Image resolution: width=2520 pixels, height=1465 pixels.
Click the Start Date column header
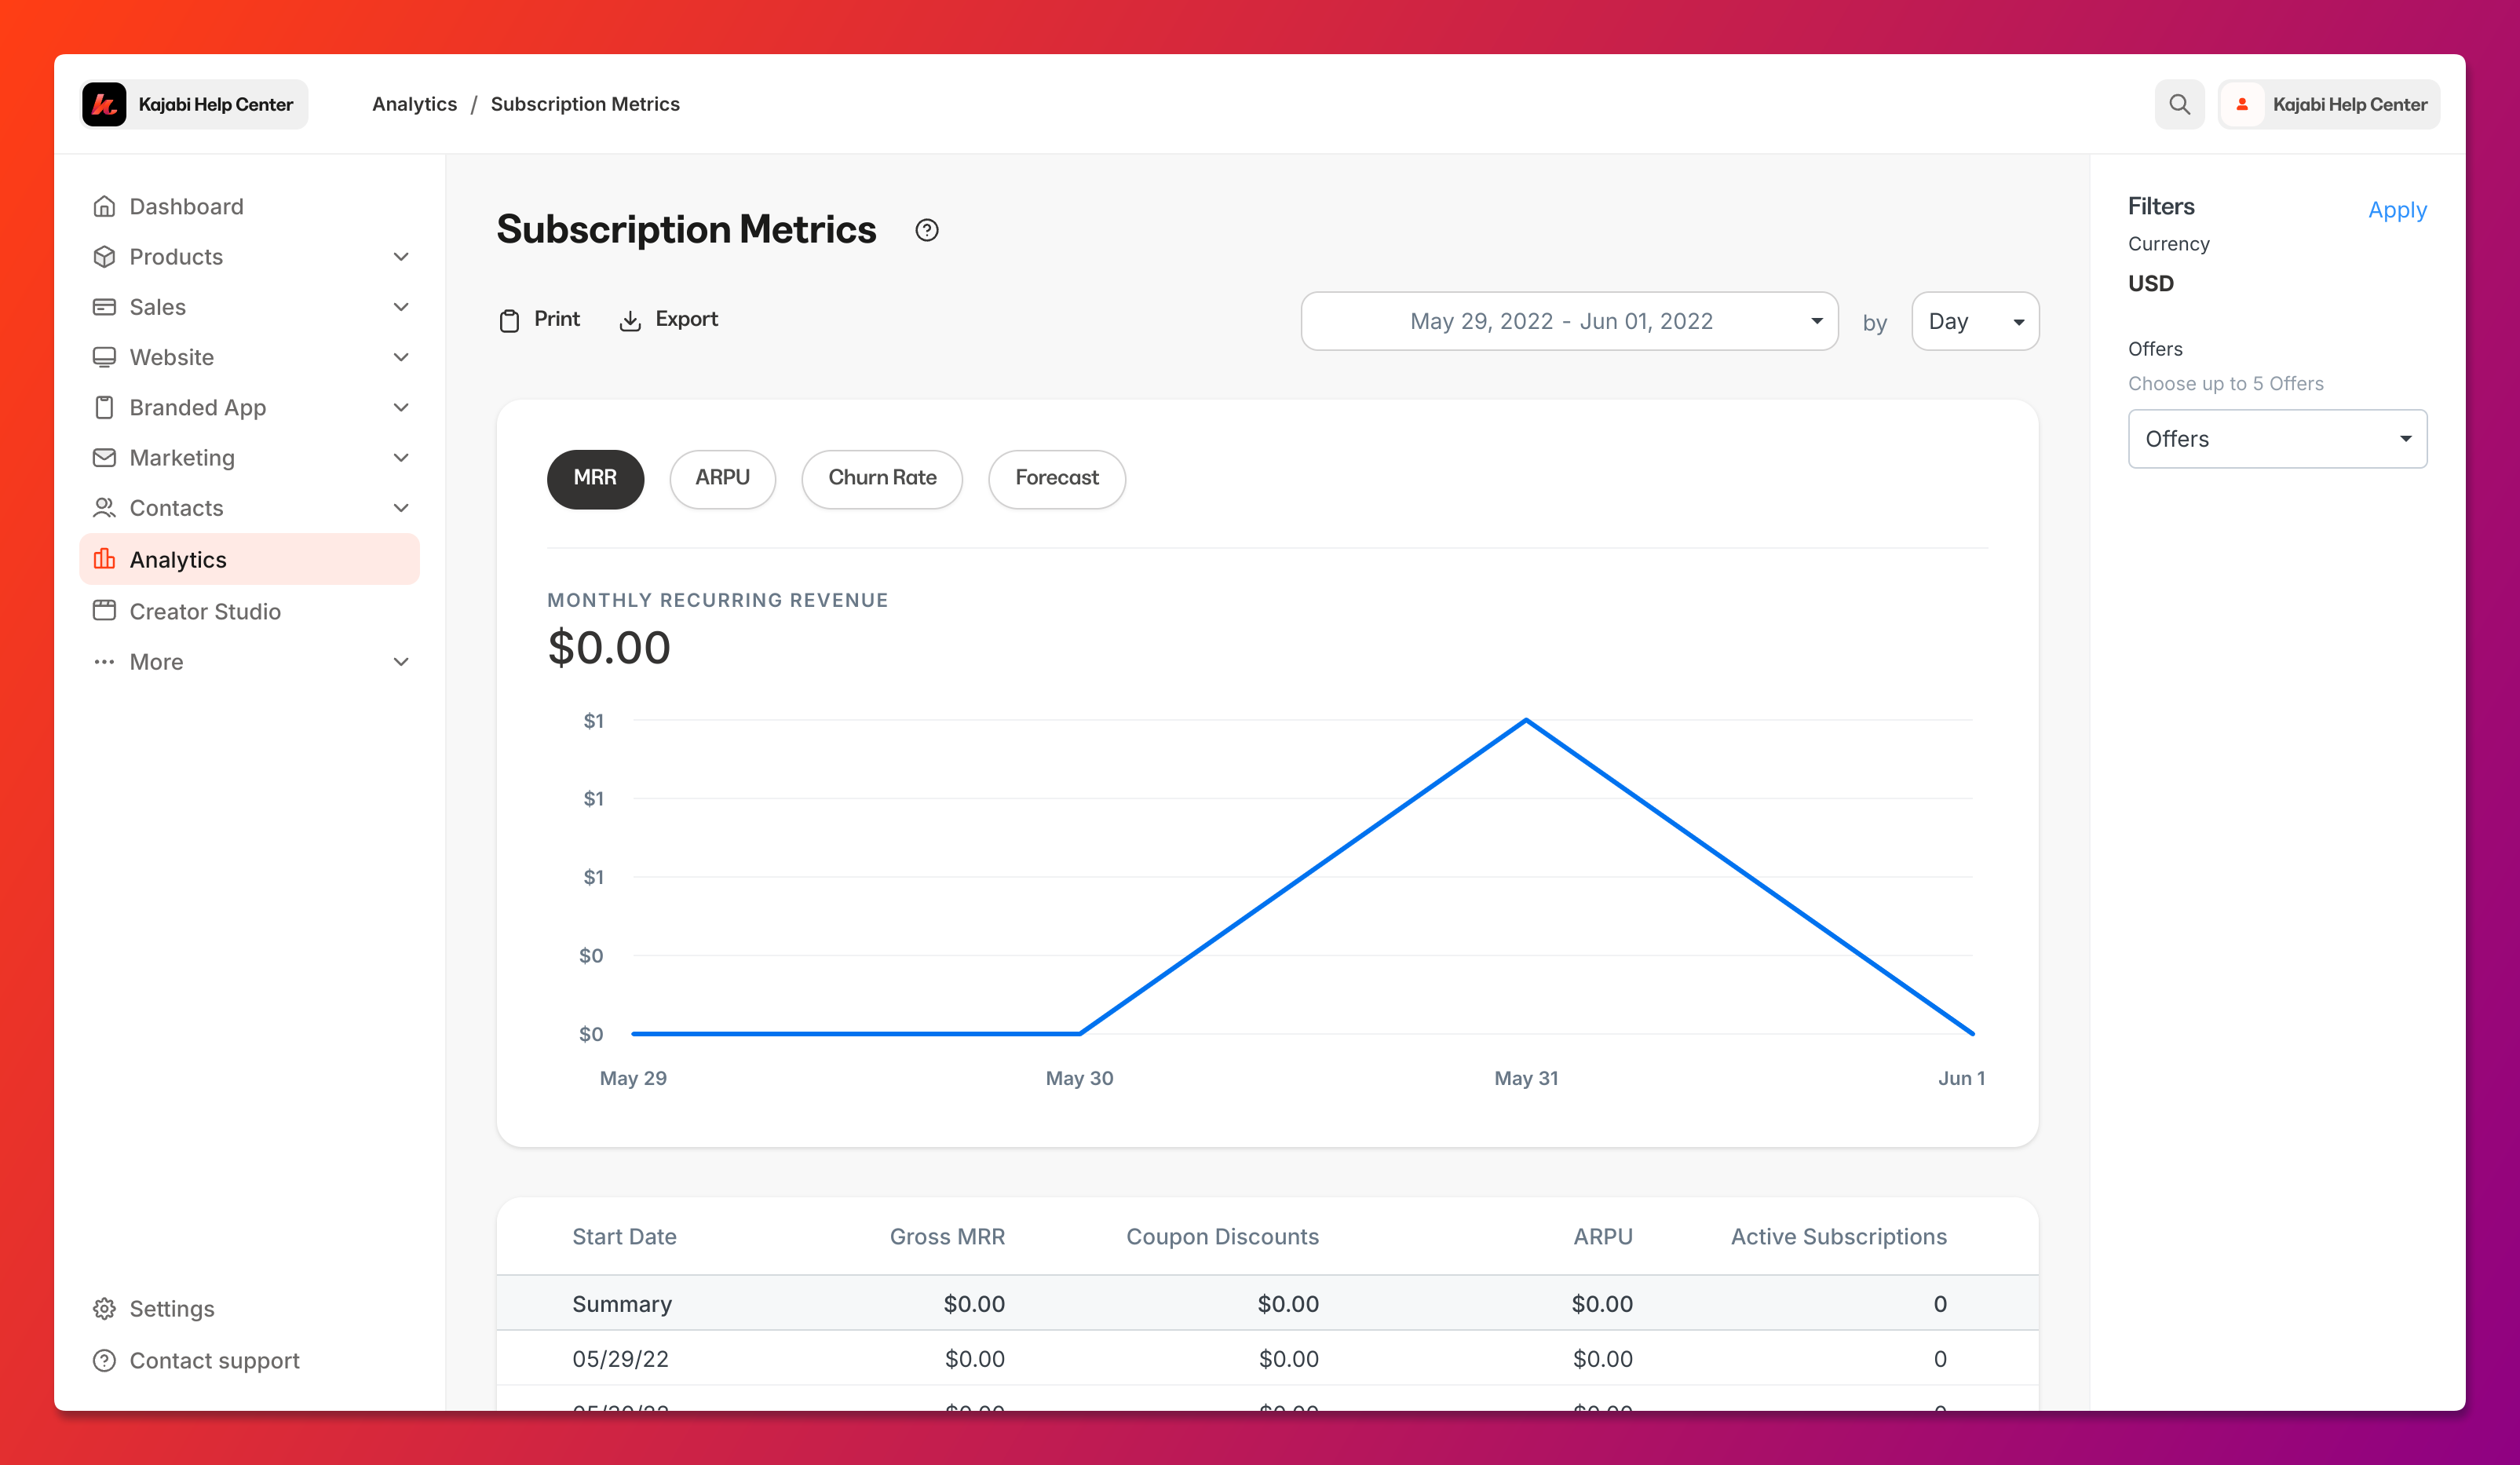point(624,1237)
